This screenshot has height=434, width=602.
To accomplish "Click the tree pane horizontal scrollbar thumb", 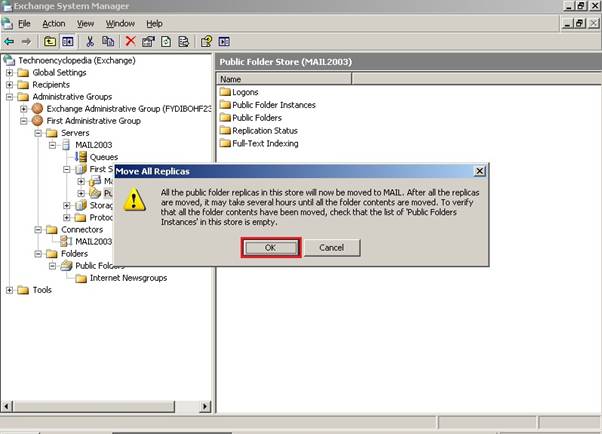I will [94, 406].
